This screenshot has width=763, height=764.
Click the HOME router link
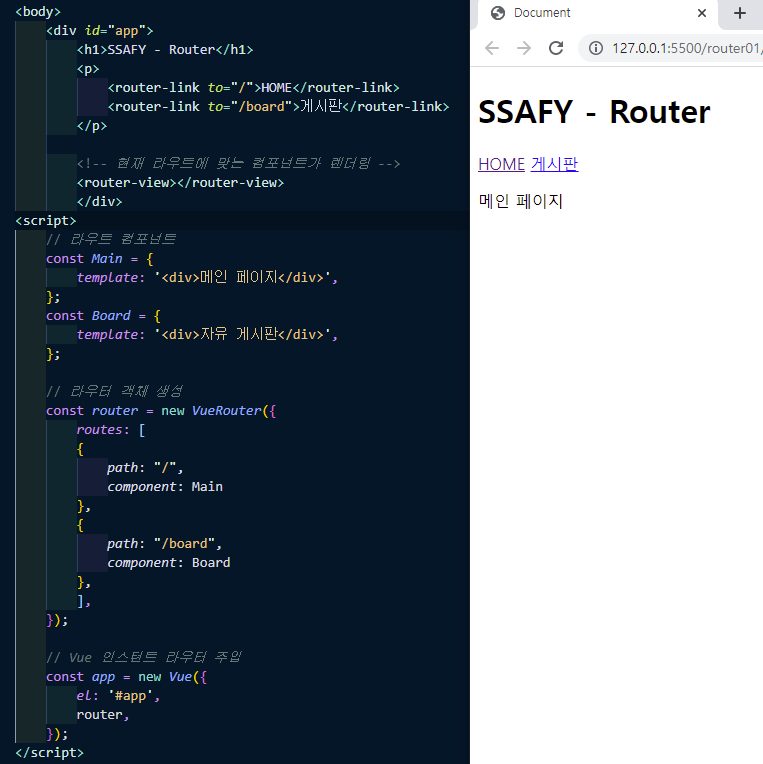501,164
